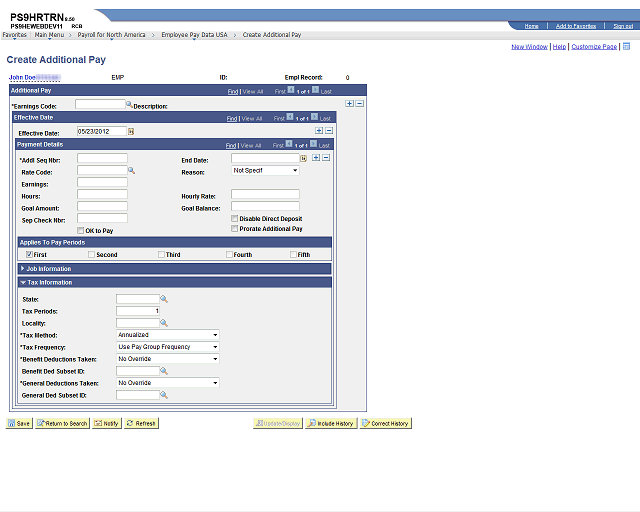Collapse the Tax Information section
640x512 pixels.
[23, 283]
